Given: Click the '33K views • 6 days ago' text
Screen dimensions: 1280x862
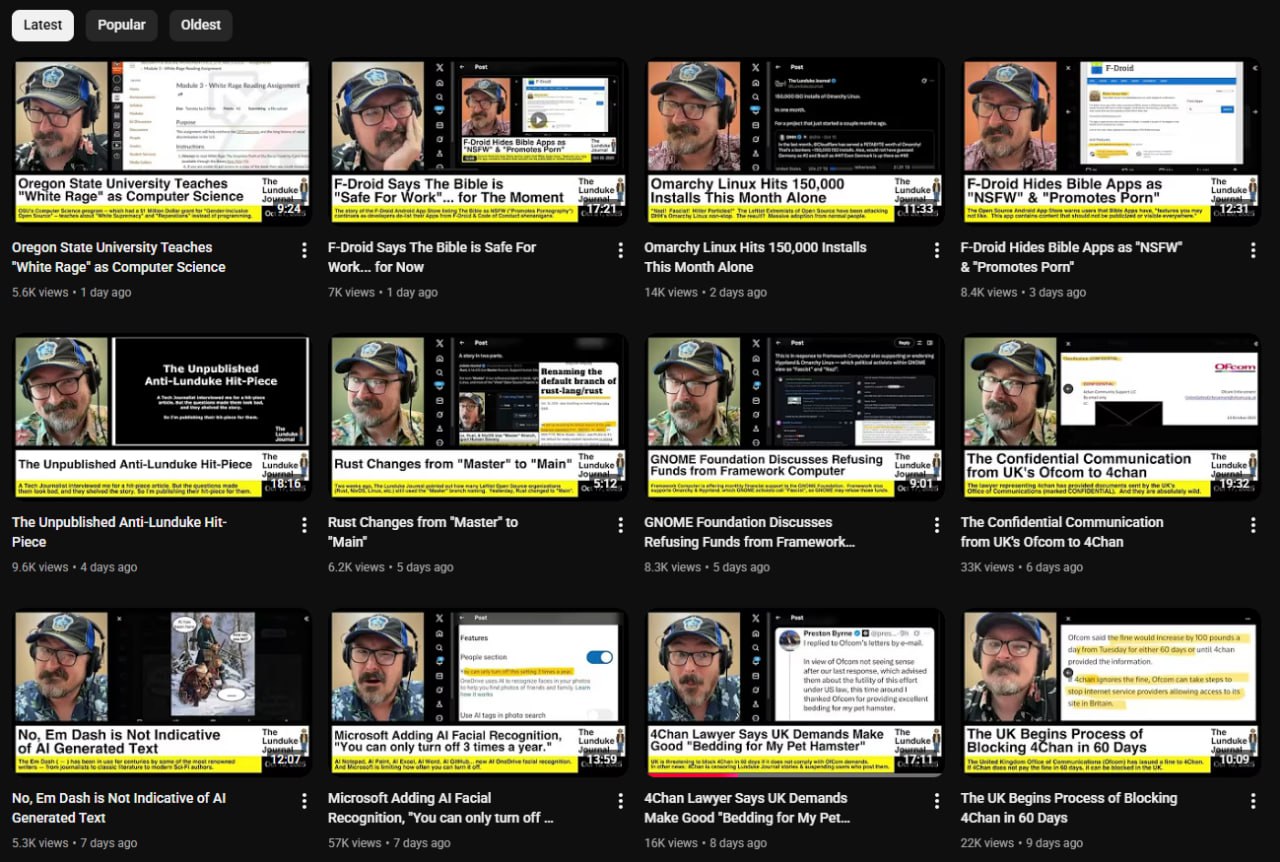Looking at the screenshot, I should click(1022, 567).
